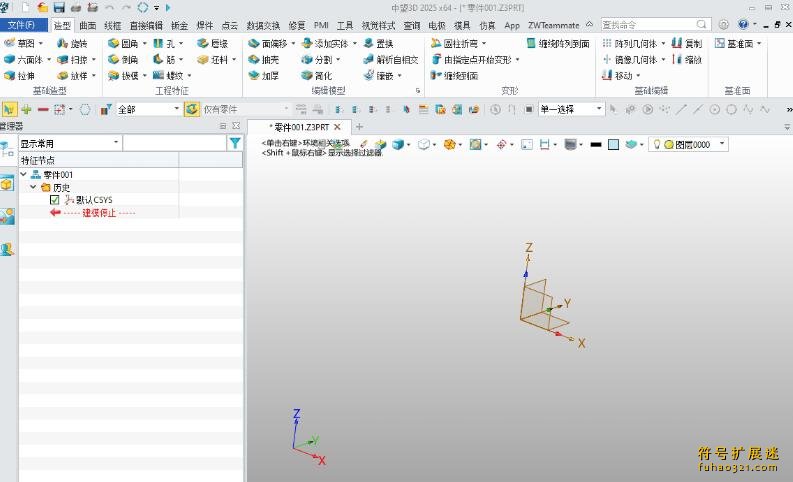Open the 文件(F) file menu

(x=24, y=25)
